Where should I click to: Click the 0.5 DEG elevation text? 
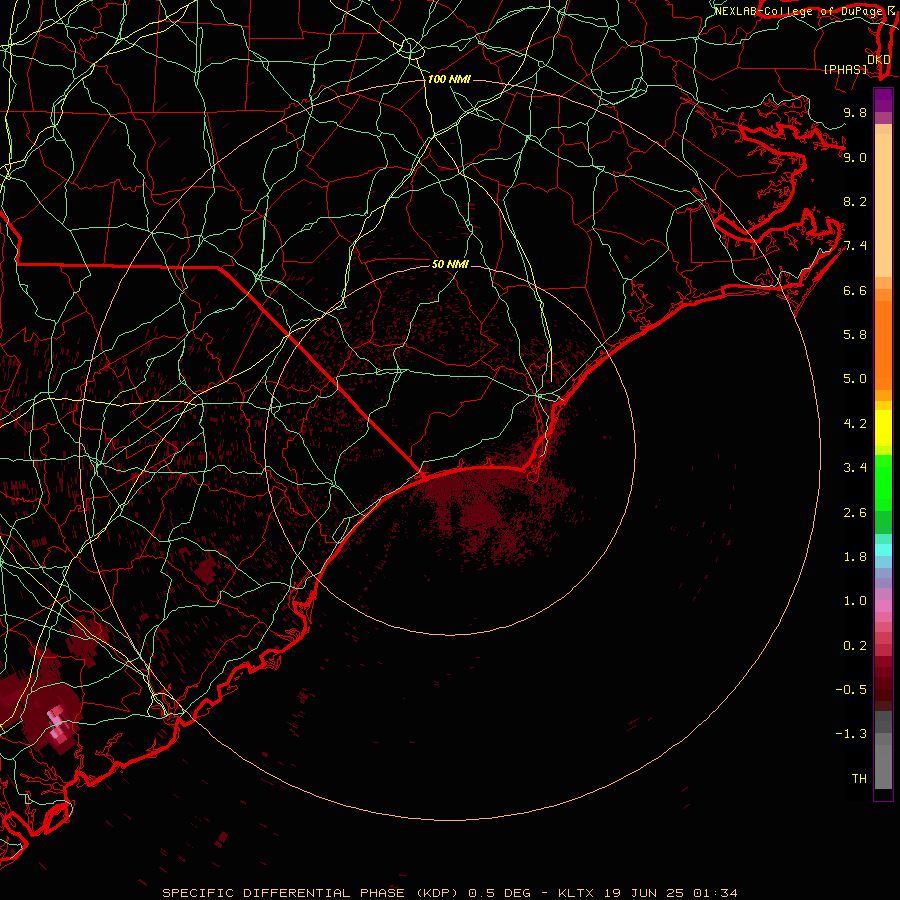click(499, 893)
